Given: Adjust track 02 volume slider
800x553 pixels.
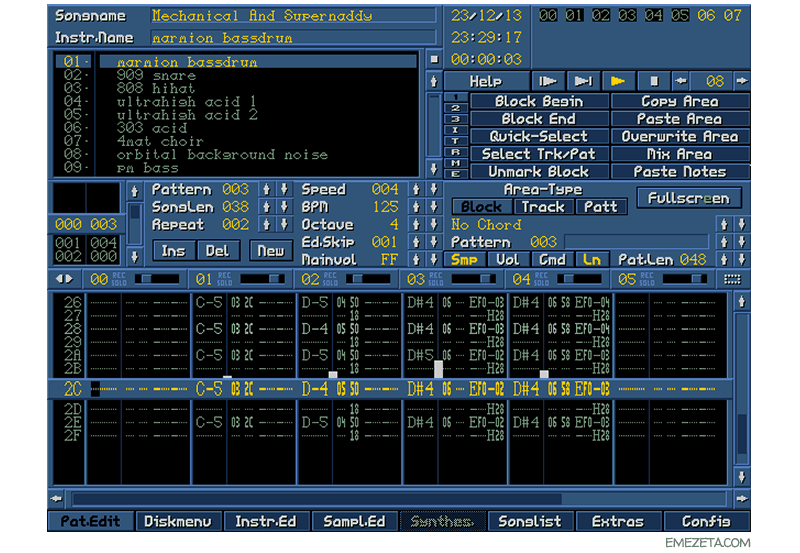Looking at the screenshot, I should click(368, 279).
